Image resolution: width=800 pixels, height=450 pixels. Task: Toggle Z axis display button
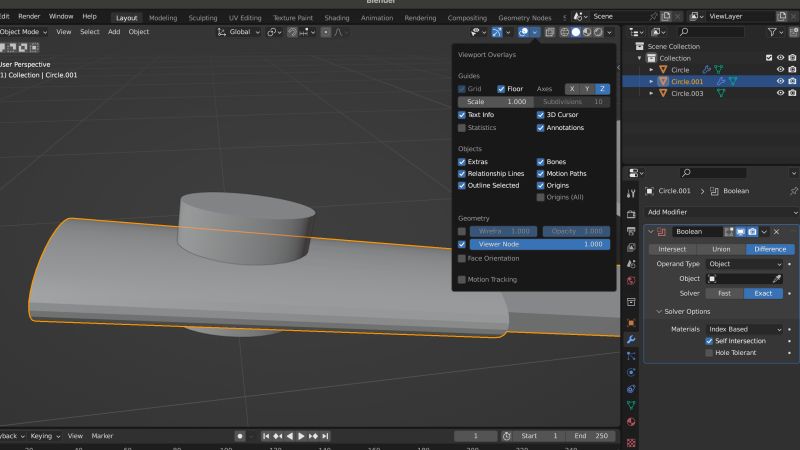(602, 89)
